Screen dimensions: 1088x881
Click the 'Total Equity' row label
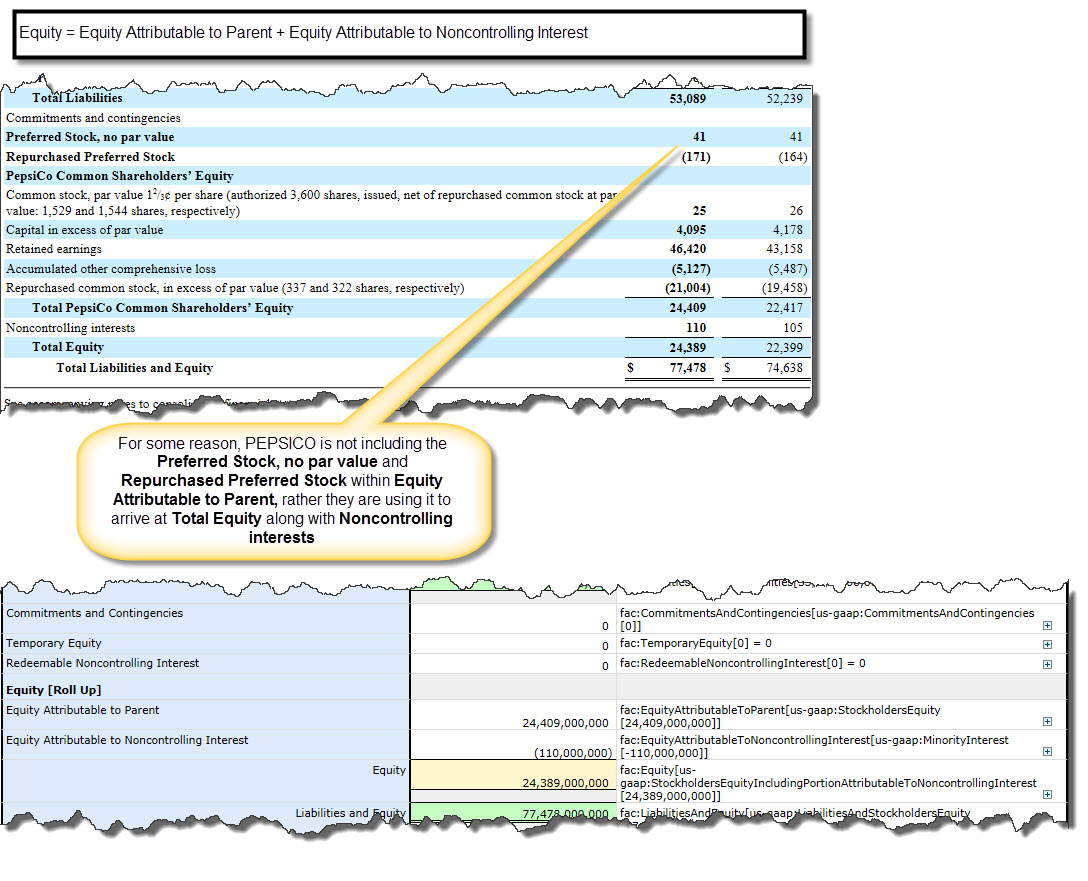68,347
